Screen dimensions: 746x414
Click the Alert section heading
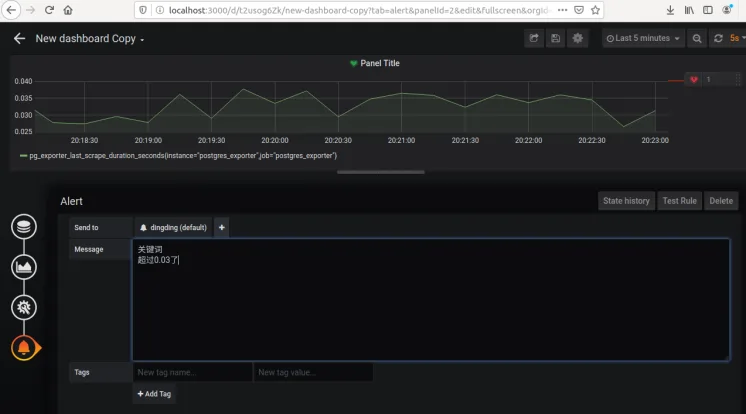coord(71,201)
